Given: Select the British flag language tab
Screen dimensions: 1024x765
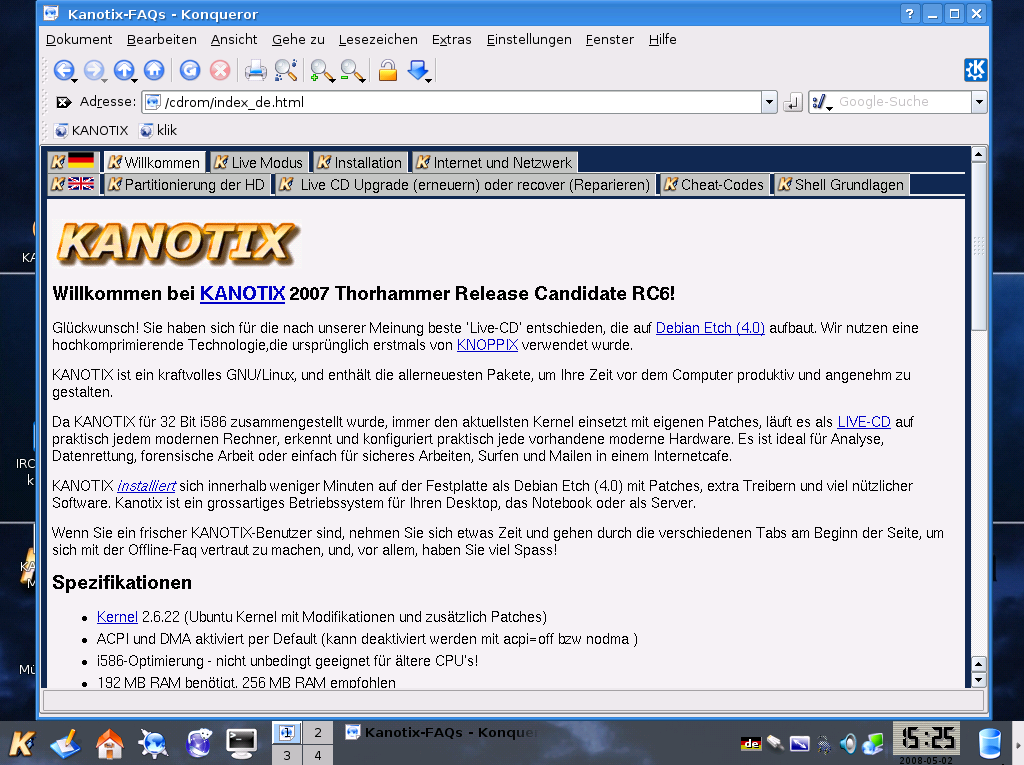Looking at the screenshot, I should click(x=73, y=184).
